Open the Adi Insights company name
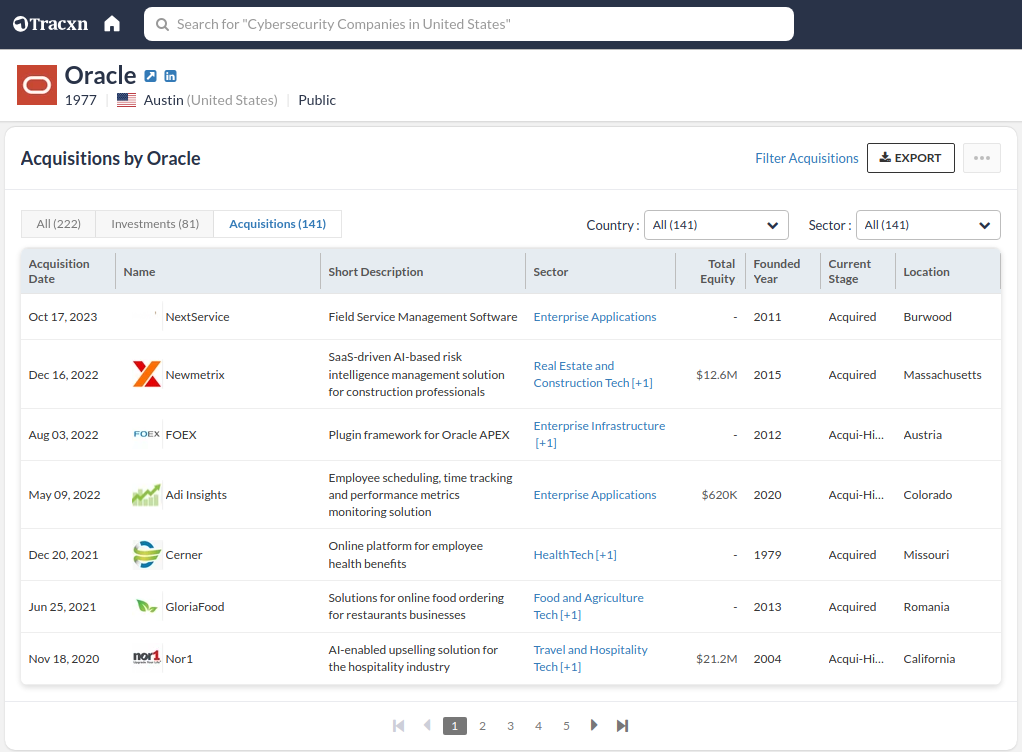The image size is (1022, 752). click(196, 495)
